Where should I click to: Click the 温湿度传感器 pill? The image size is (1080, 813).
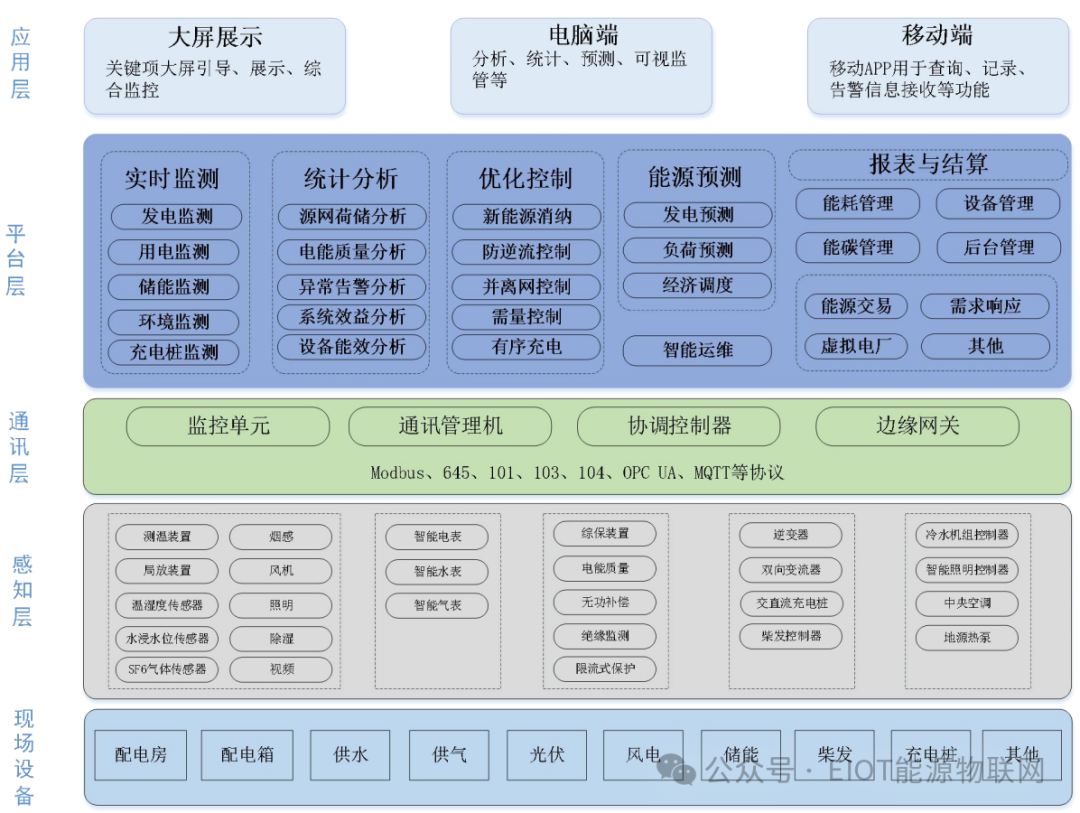(x=167, y=605)
